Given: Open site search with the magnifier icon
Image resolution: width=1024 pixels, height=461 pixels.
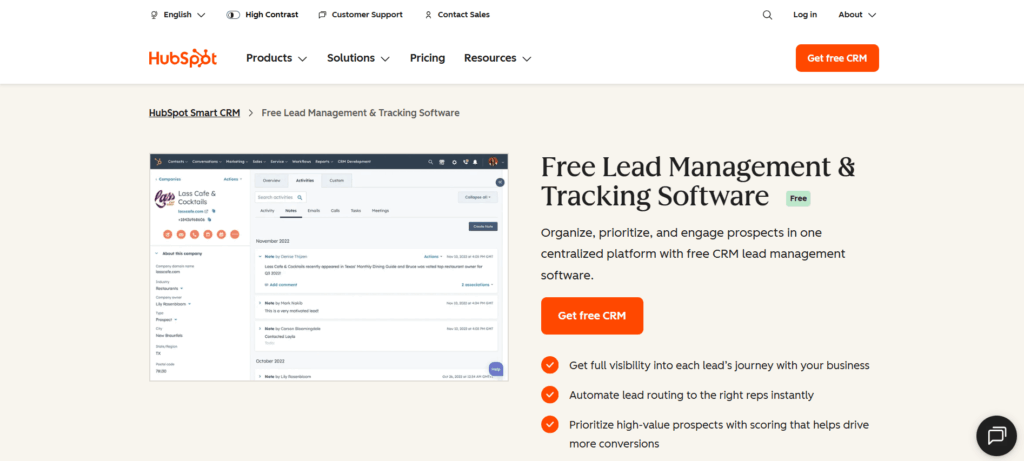Looking at the screenshot, I should tap(767, 14).
